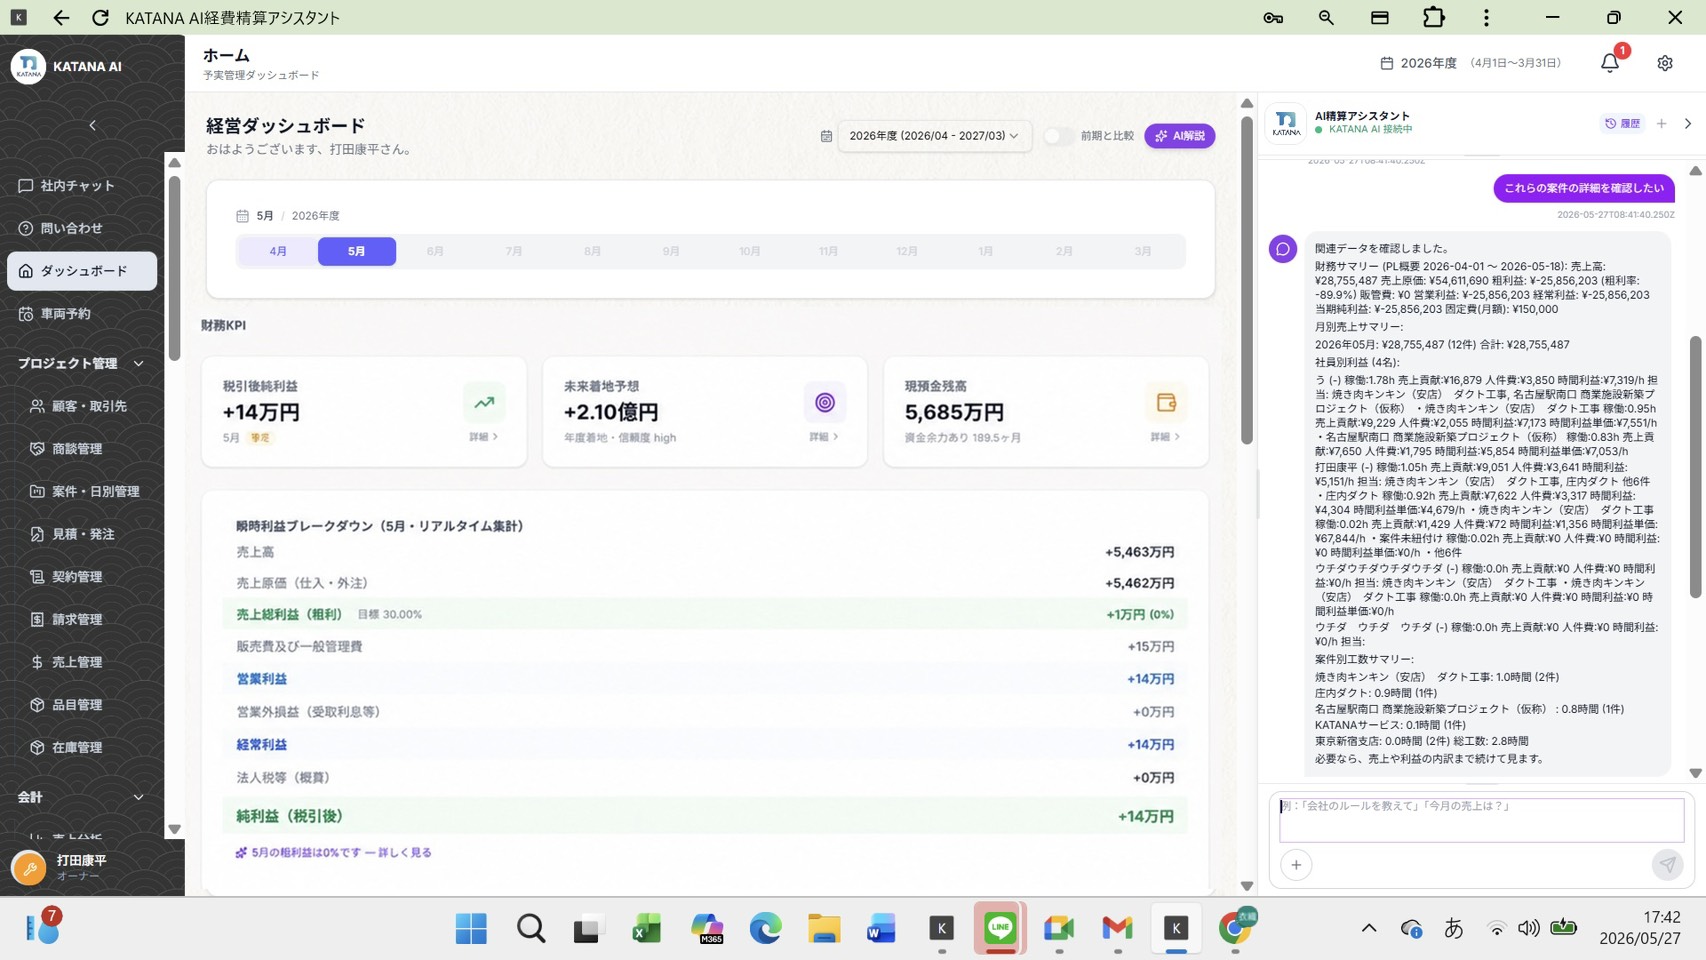The height and width of the screenshot is (960, 1706).
Task: Show hidden system tray icons
Action: pos(1369,929)
